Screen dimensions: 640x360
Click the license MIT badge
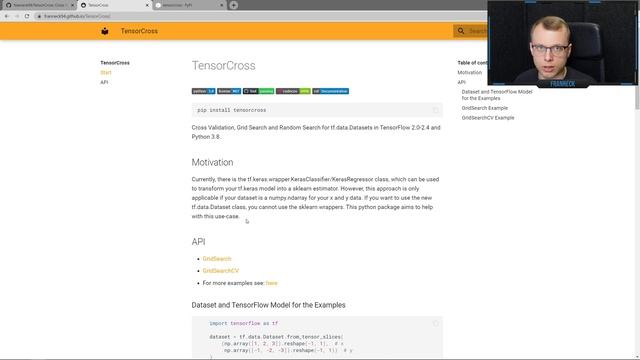[x=229, y=91]
